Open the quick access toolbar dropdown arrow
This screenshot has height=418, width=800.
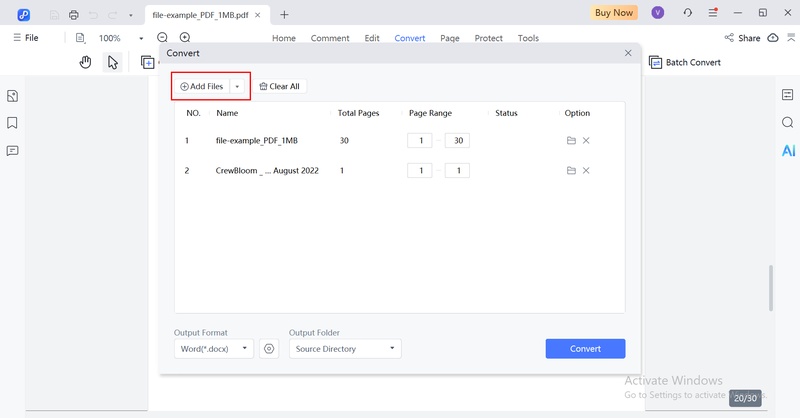point(131,15)
